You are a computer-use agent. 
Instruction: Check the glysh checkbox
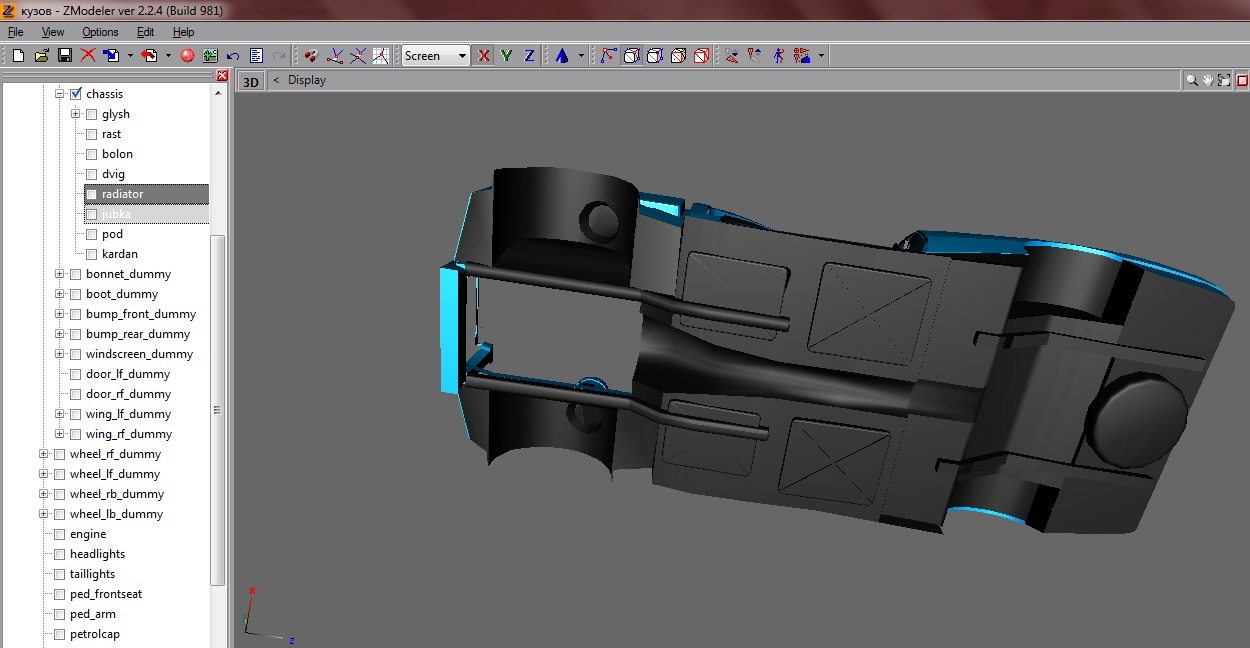coord(92,114)
